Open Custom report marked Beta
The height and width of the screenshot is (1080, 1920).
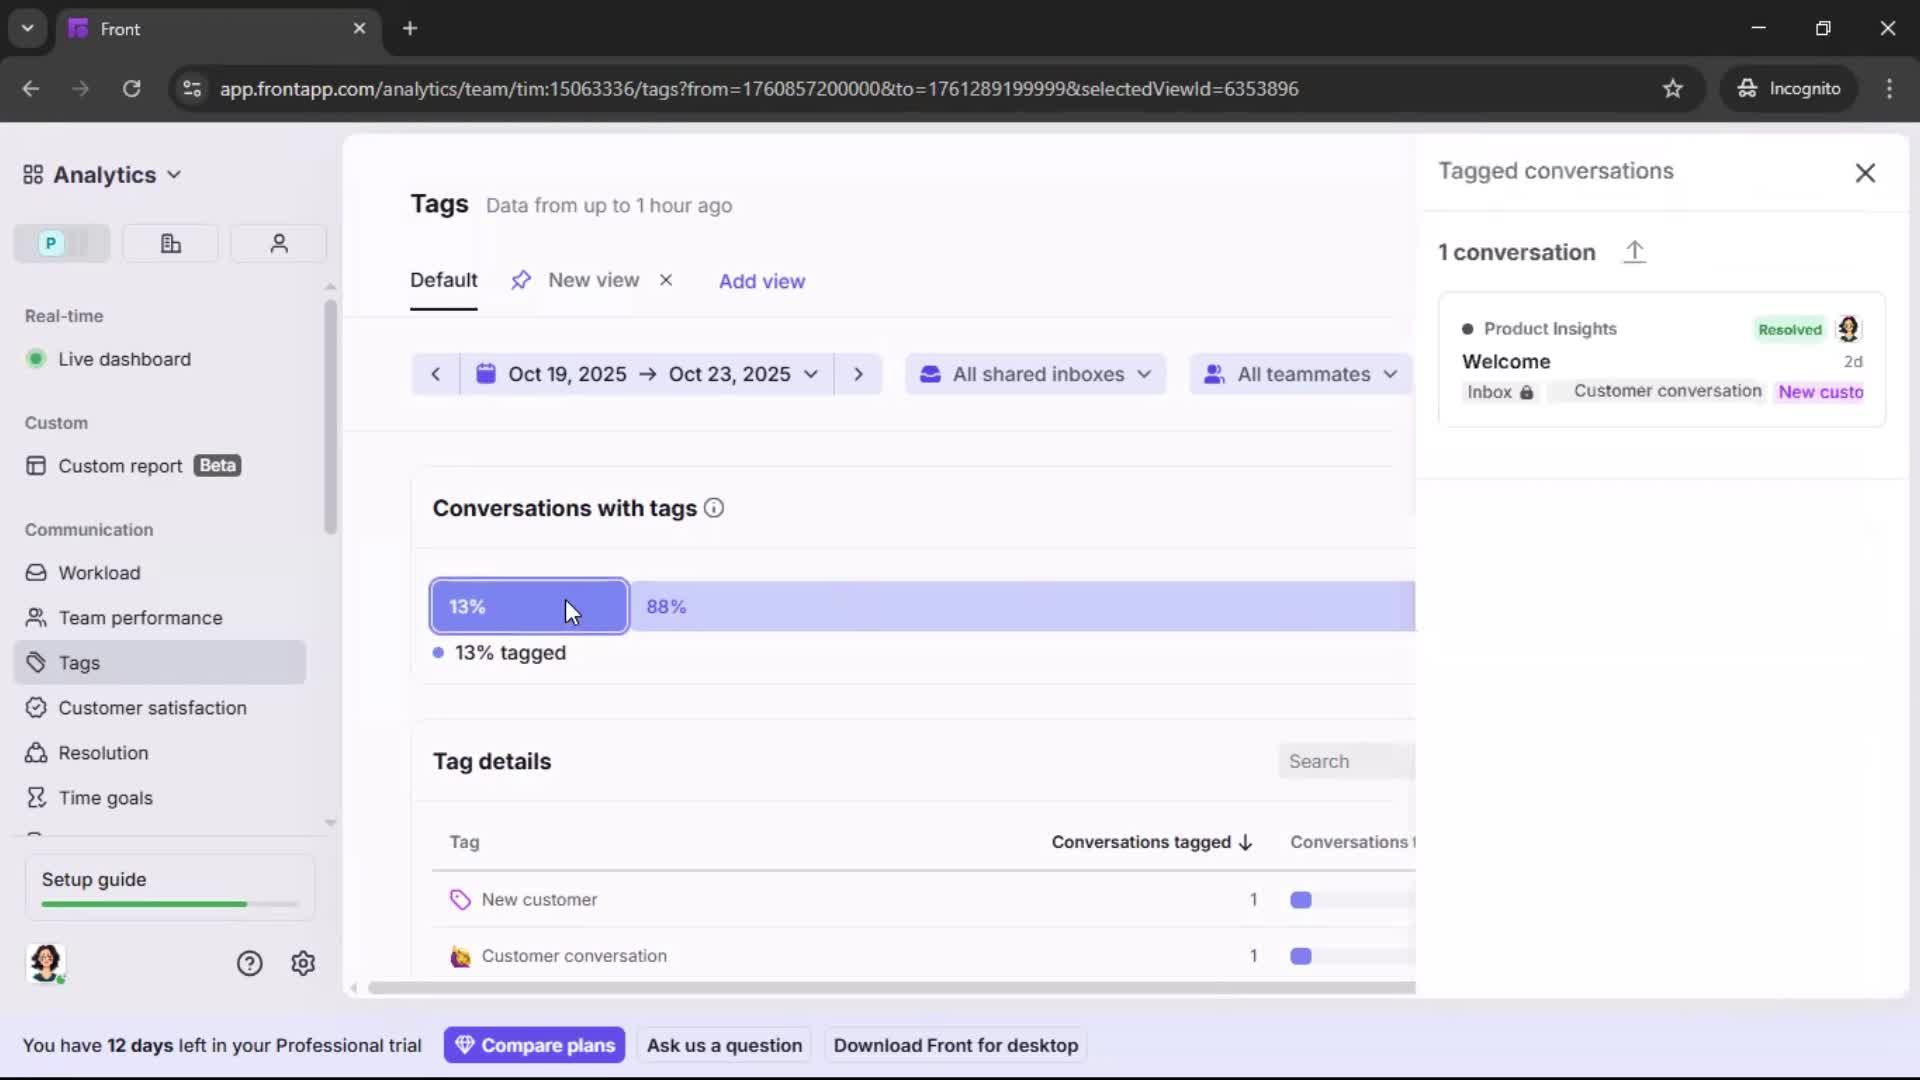[x=118, y=465]
